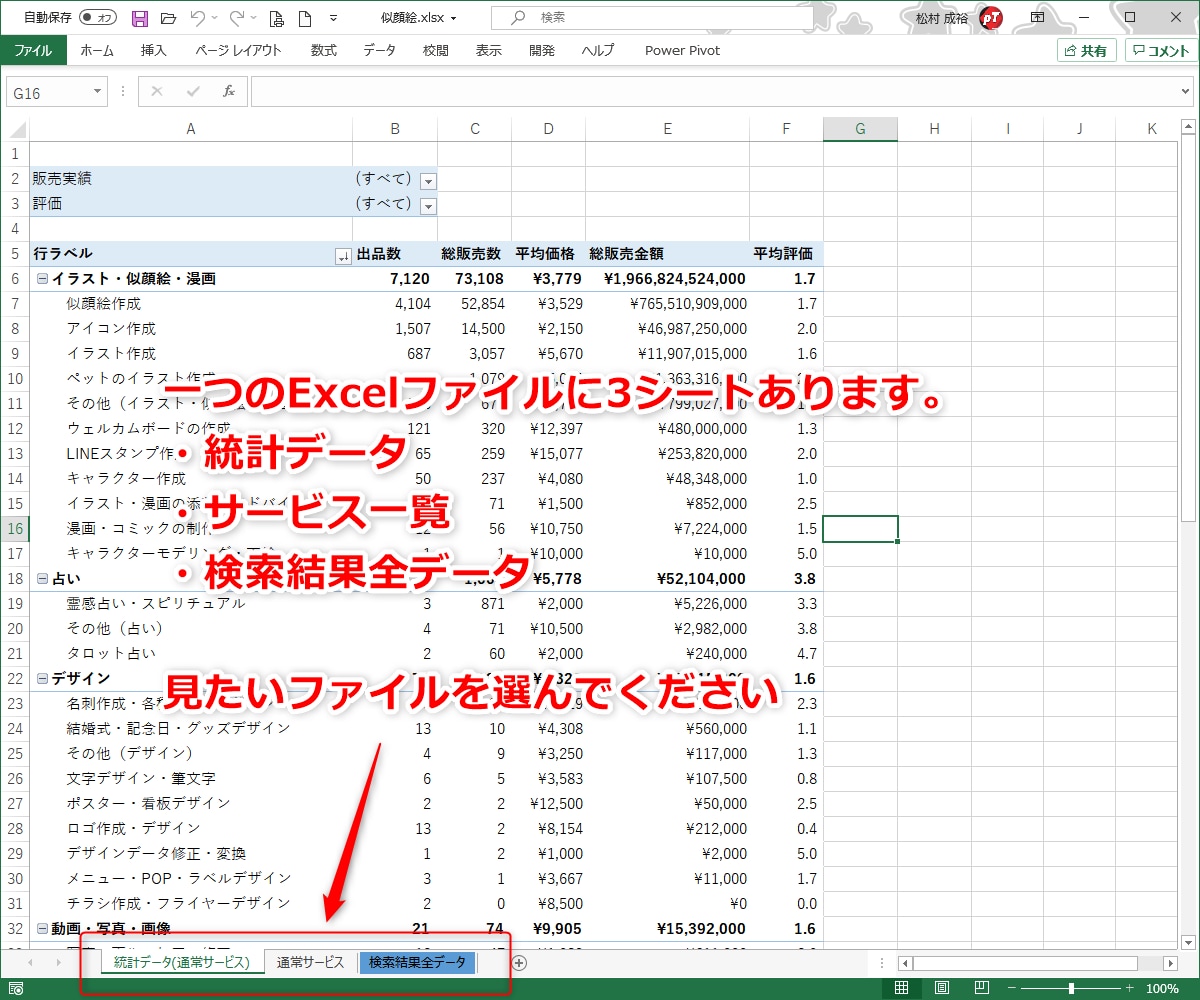Collapse the 占い group
The height and width of the screenshot is (1000, 1200).
(x=42, y=578)
